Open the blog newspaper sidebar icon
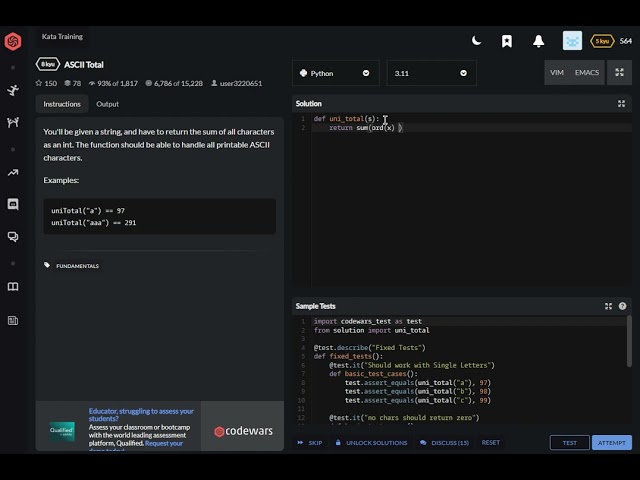The image size is (640, 480). 13,320
